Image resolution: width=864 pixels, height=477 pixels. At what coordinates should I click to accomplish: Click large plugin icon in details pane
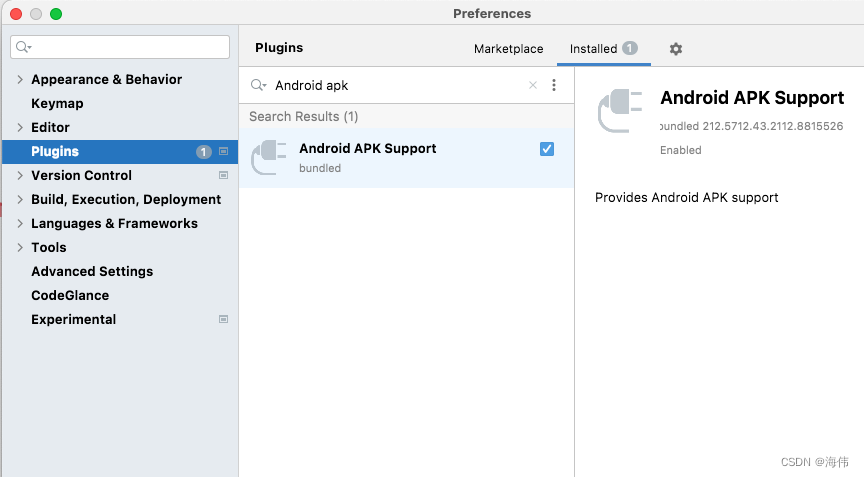point(620,111)
